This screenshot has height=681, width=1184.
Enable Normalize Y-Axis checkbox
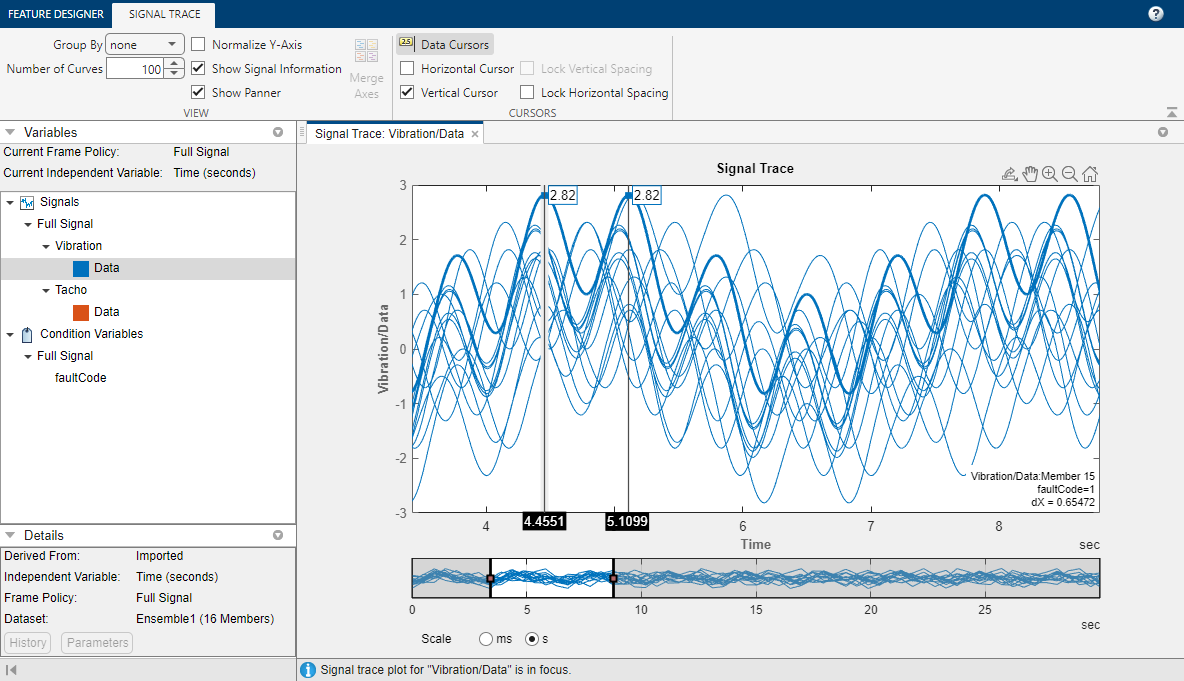199,45
